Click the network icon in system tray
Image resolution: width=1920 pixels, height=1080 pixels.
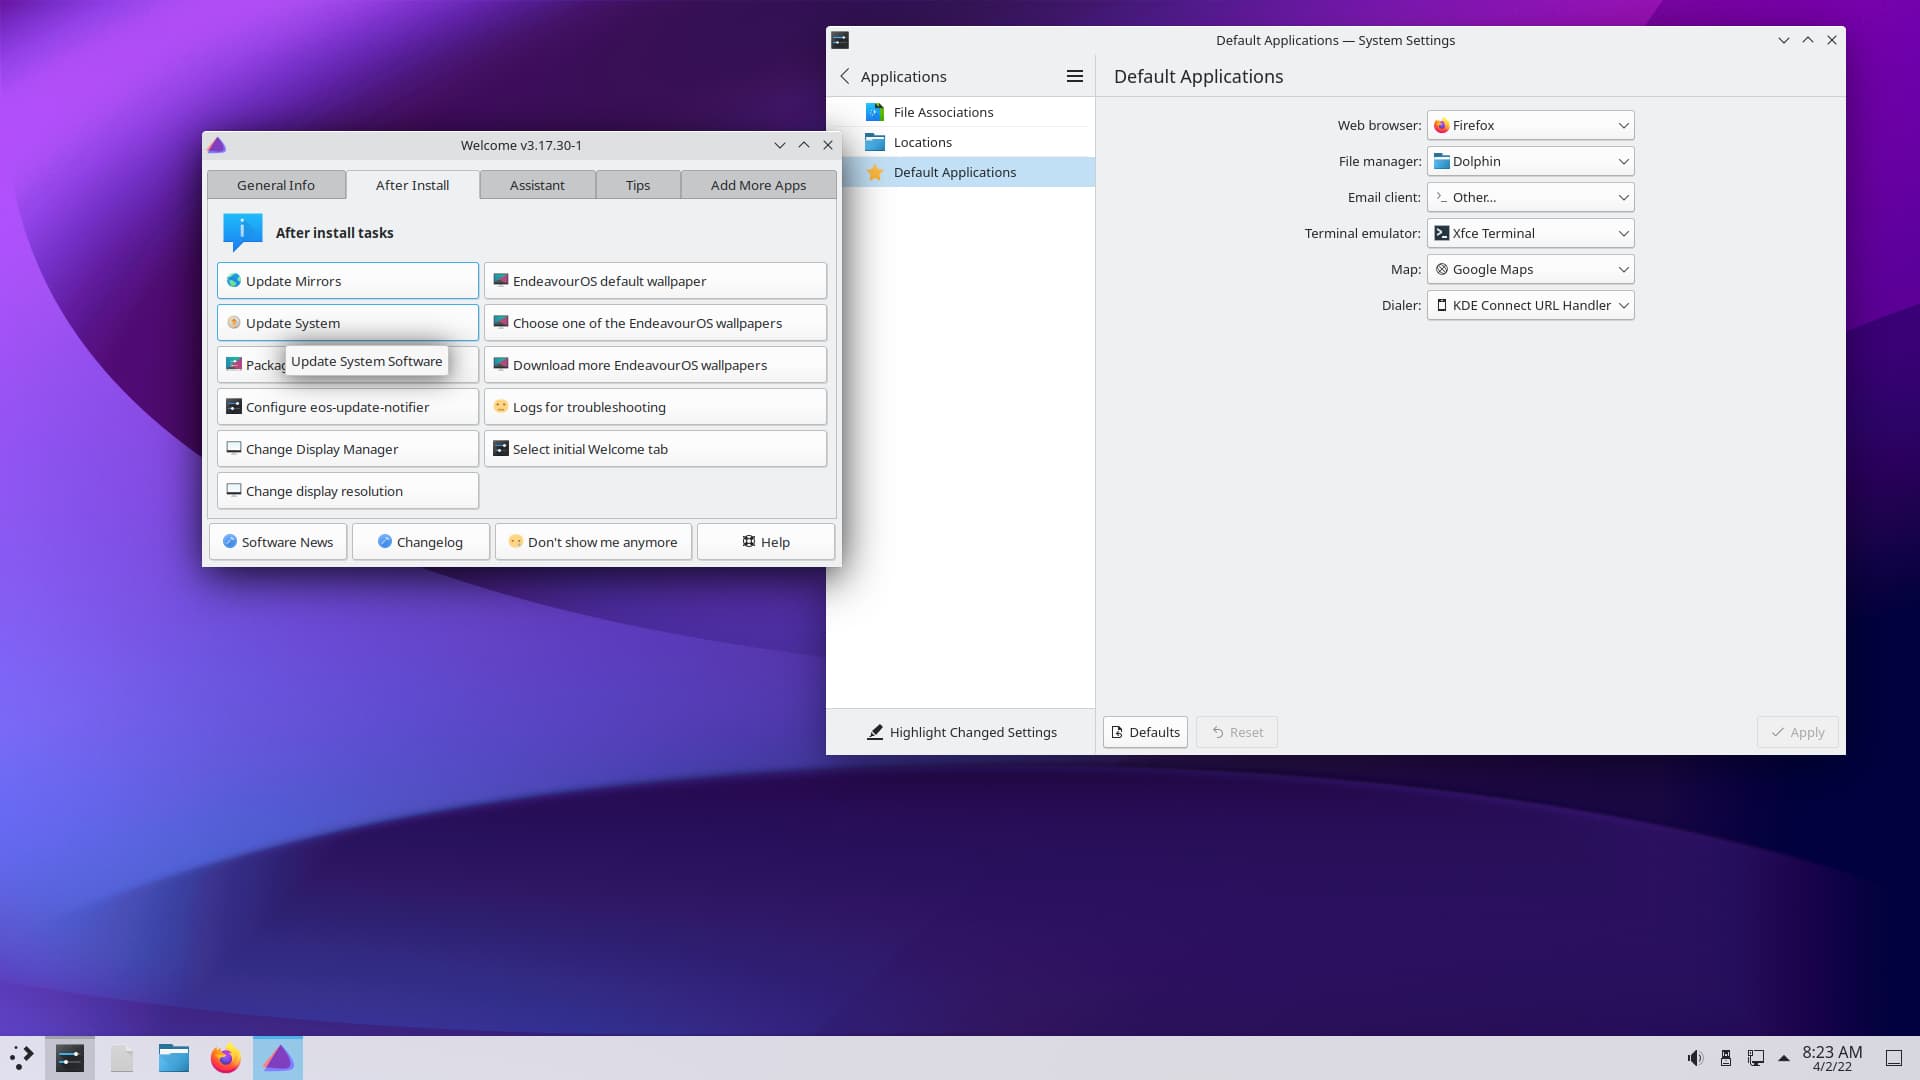(1755, 1058)
